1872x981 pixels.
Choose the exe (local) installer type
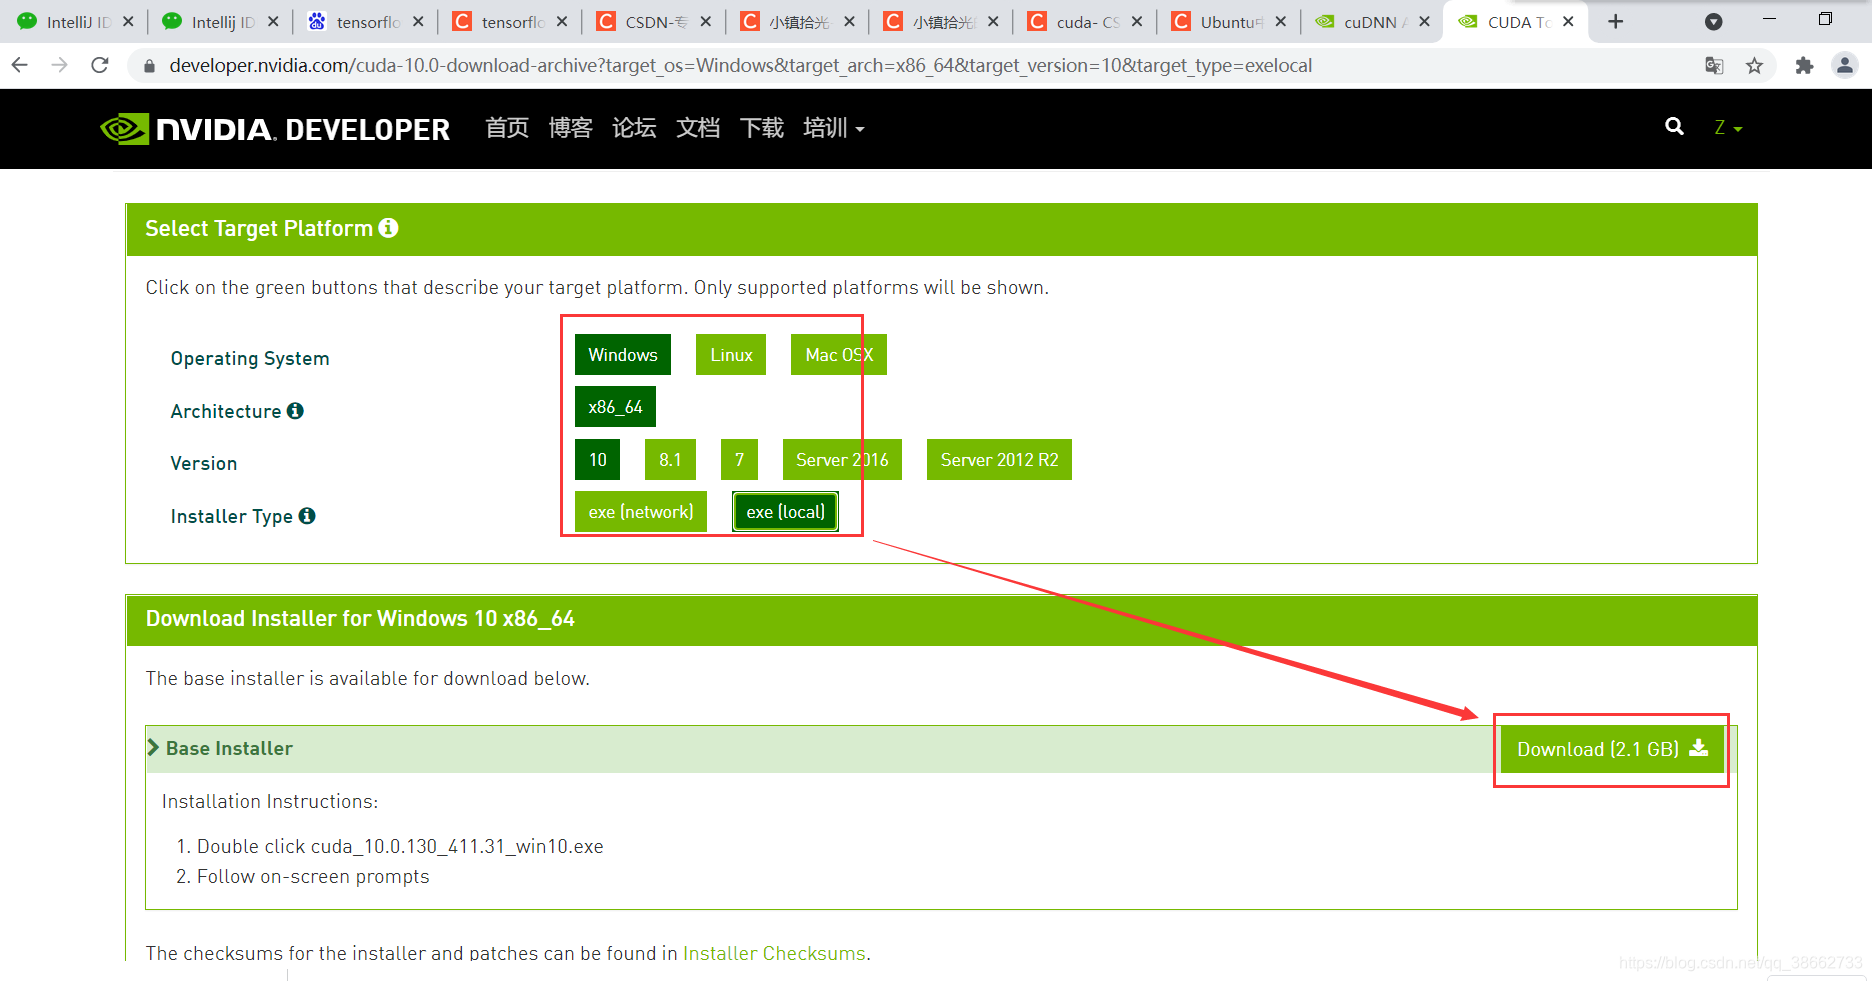pyautogui.click(x=785, y=512)
